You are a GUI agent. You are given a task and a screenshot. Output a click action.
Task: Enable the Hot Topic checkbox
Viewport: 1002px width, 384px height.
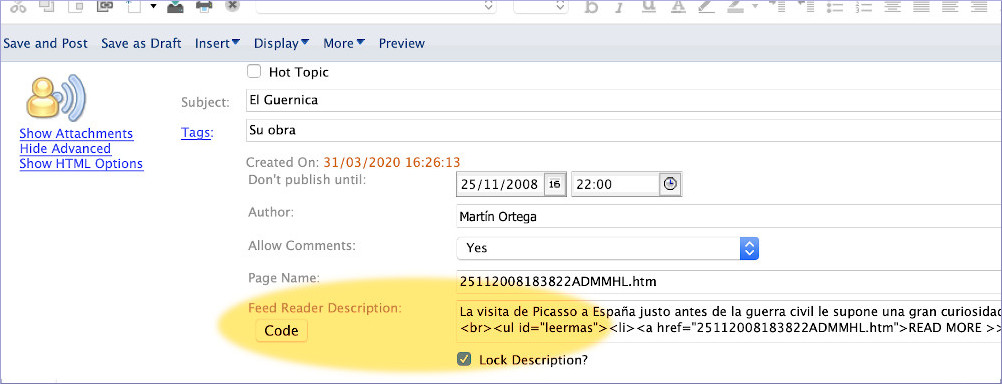254,72
